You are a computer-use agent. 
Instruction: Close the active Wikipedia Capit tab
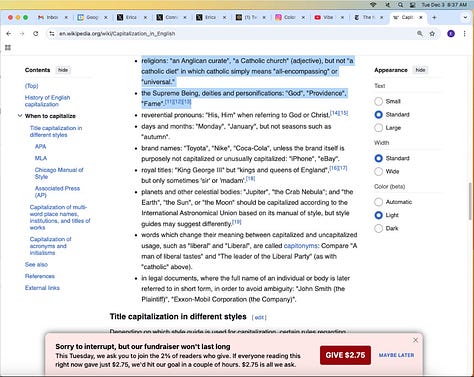[421, 17]
